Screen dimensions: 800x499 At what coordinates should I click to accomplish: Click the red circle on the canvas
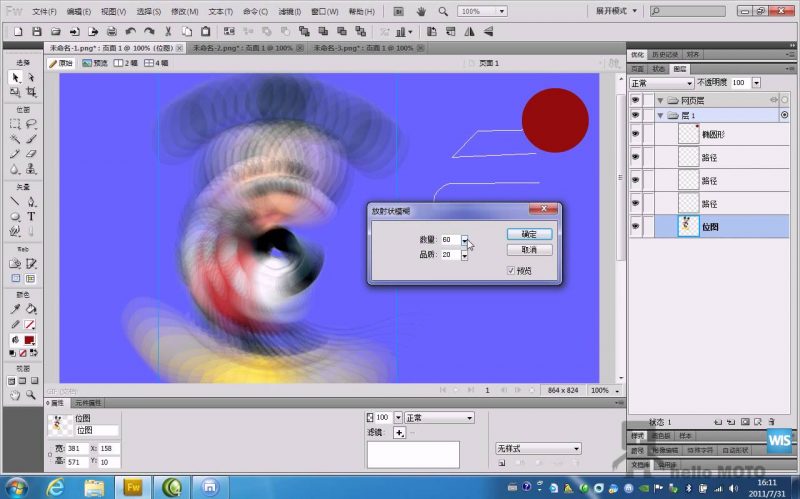555,120
